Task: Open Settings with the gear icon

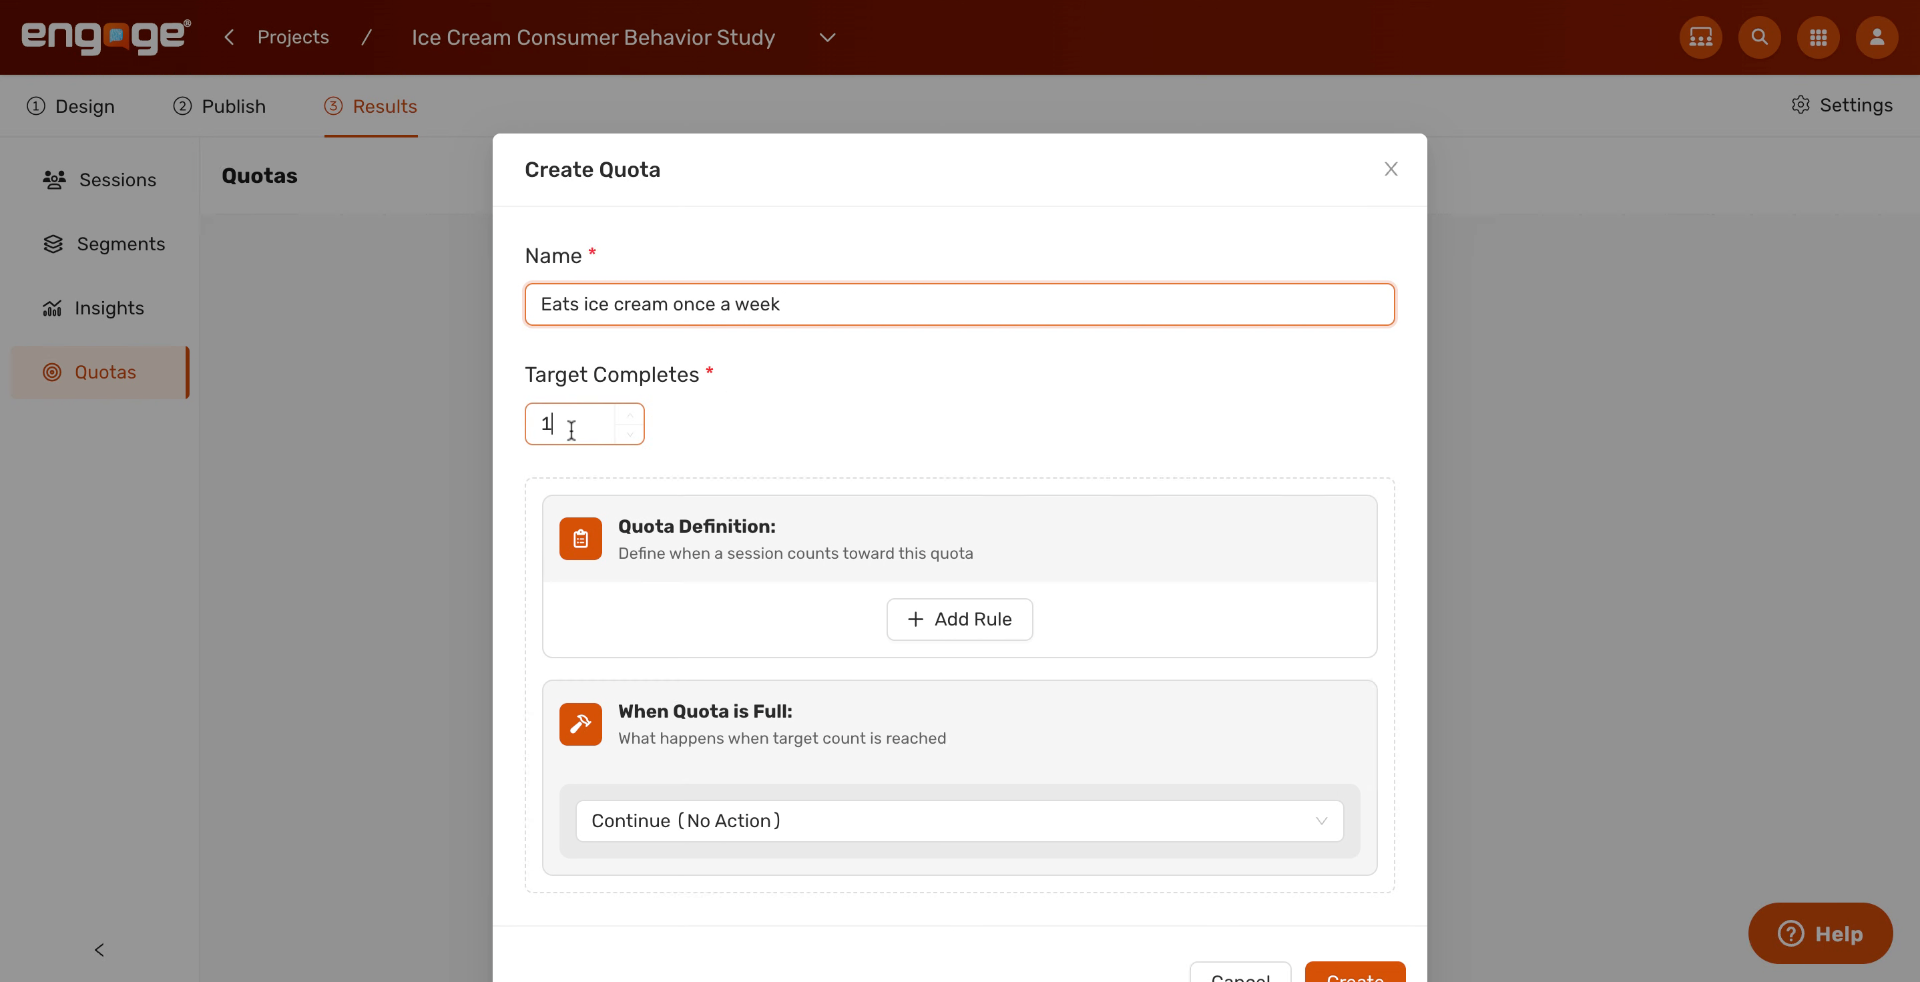Action: click(1842, 105)
